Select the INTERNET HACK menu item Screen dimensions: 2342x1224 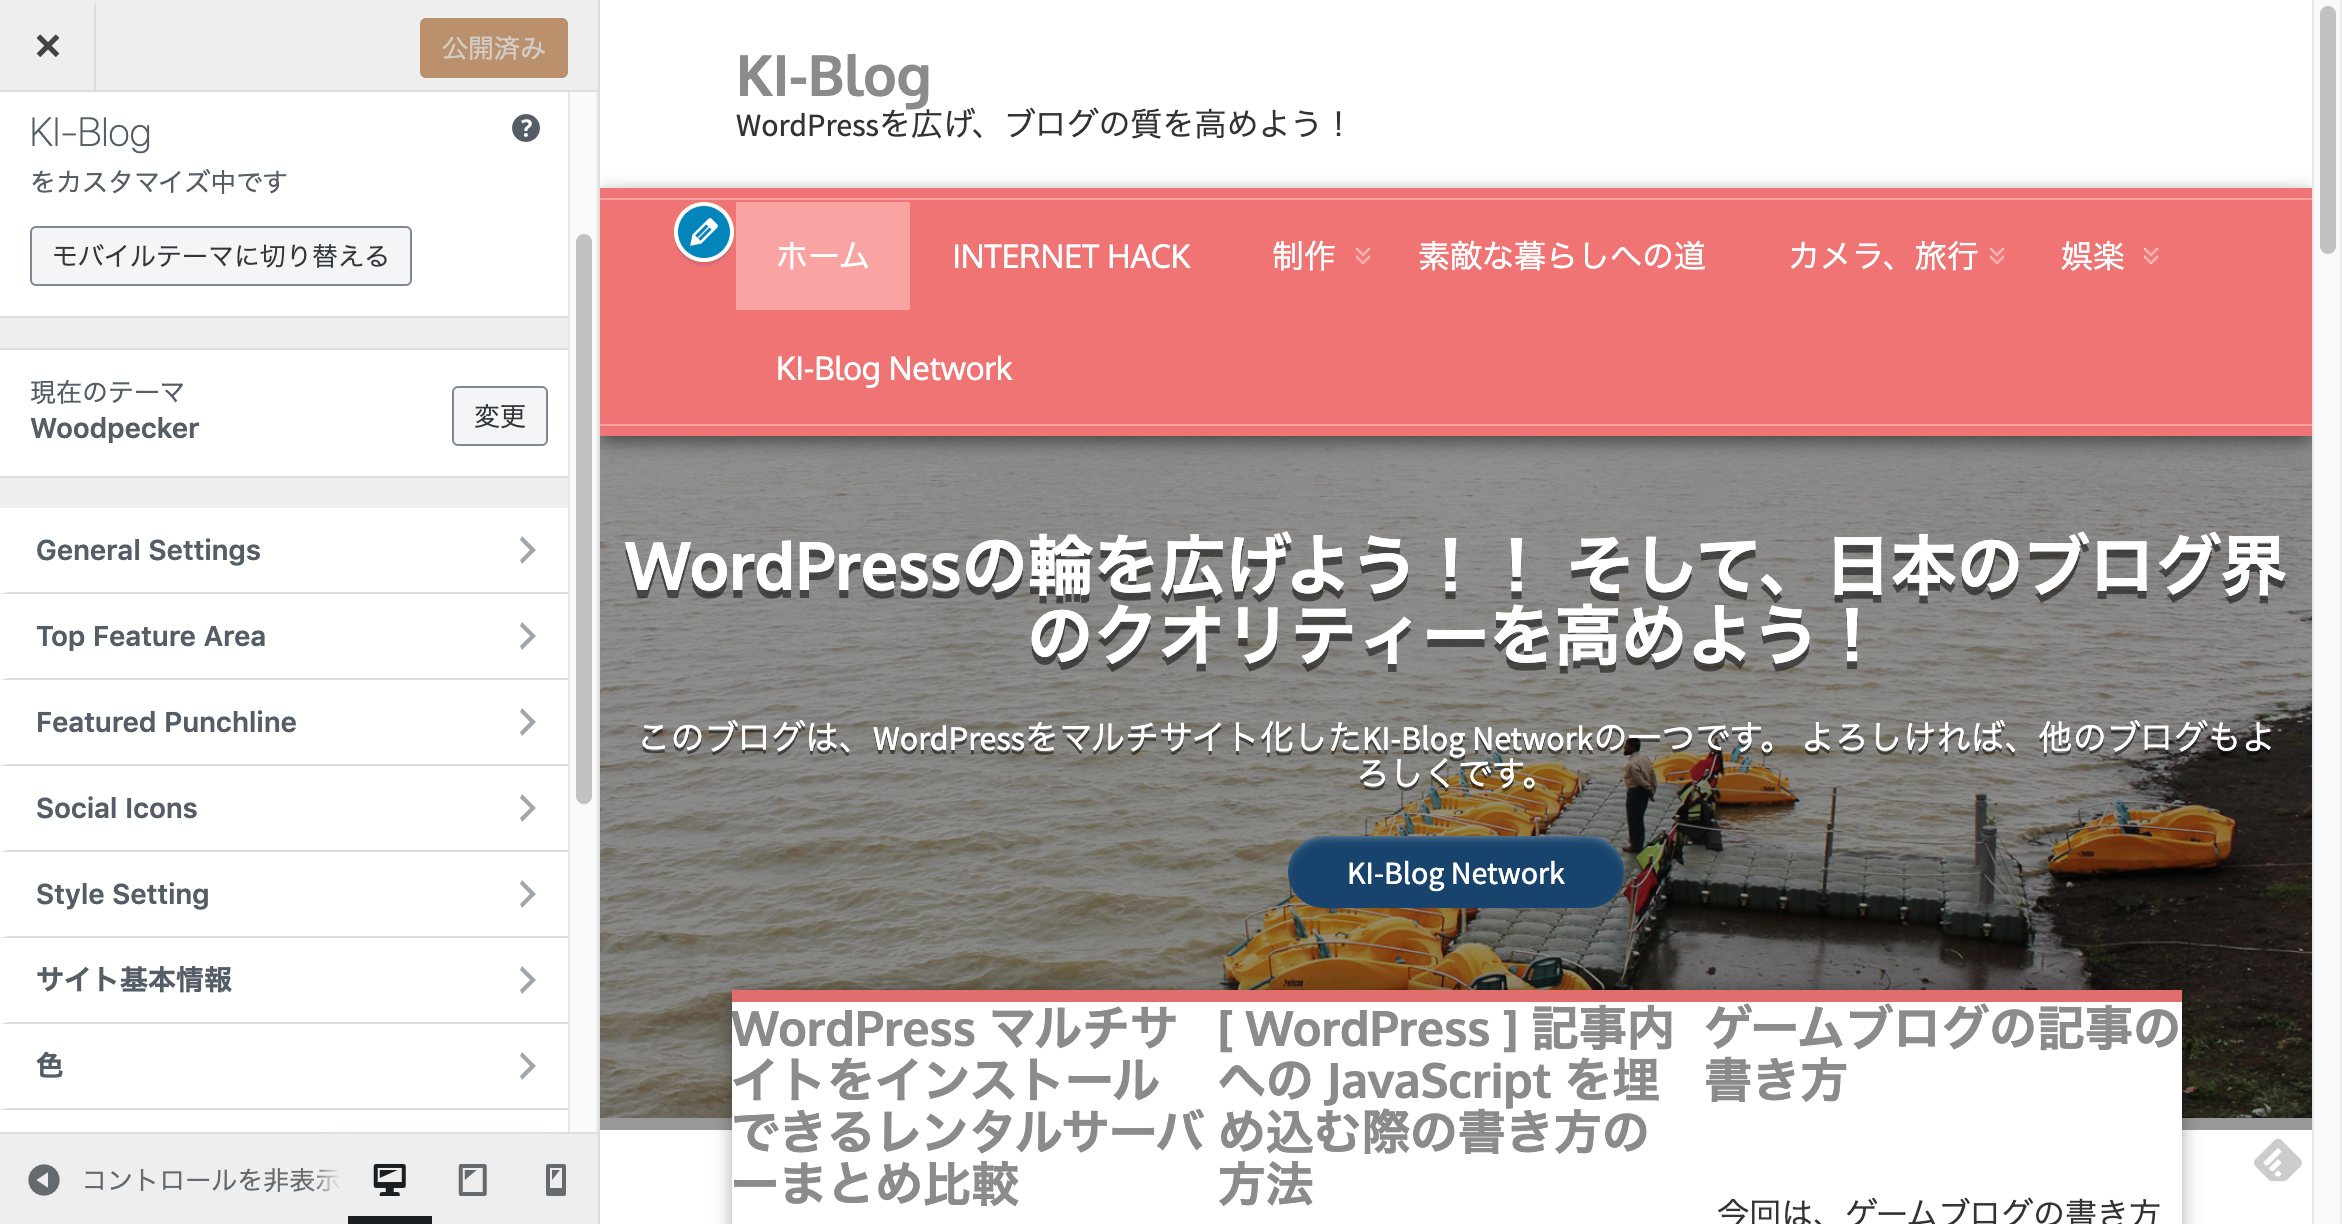pyautogui.click(x=1070, y=256)
